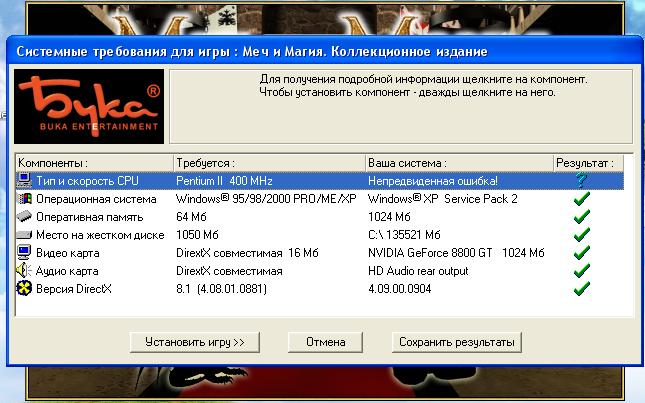Screen dimensions: 645x403
Task: Click the DirectX icon beside Версия DirectX
Action: coord(24,288)
